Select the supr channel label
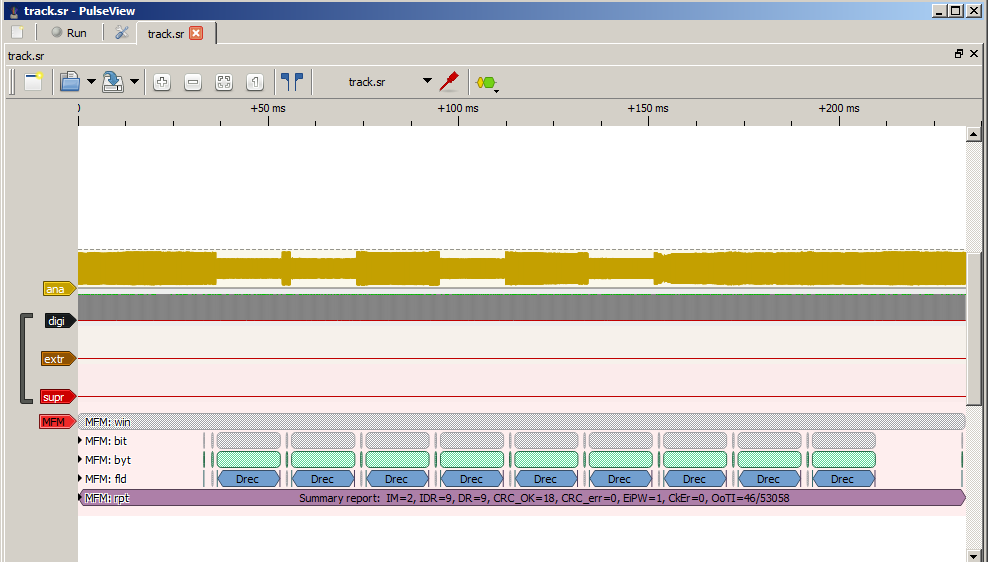The height and width of the screenshot is (562, 988). coord(58,397)
